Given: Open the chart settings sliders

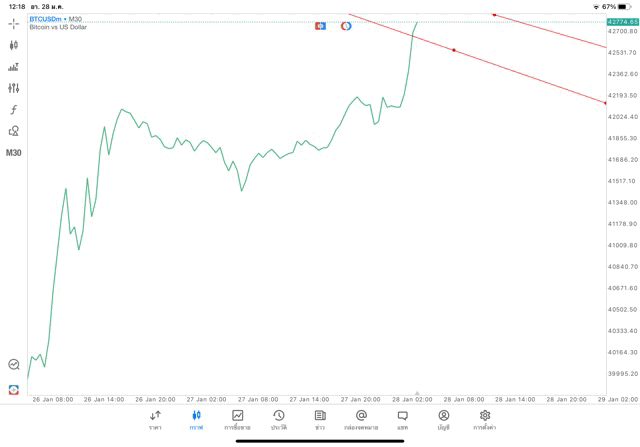Looking at the screenshot, I should [14, 88].
